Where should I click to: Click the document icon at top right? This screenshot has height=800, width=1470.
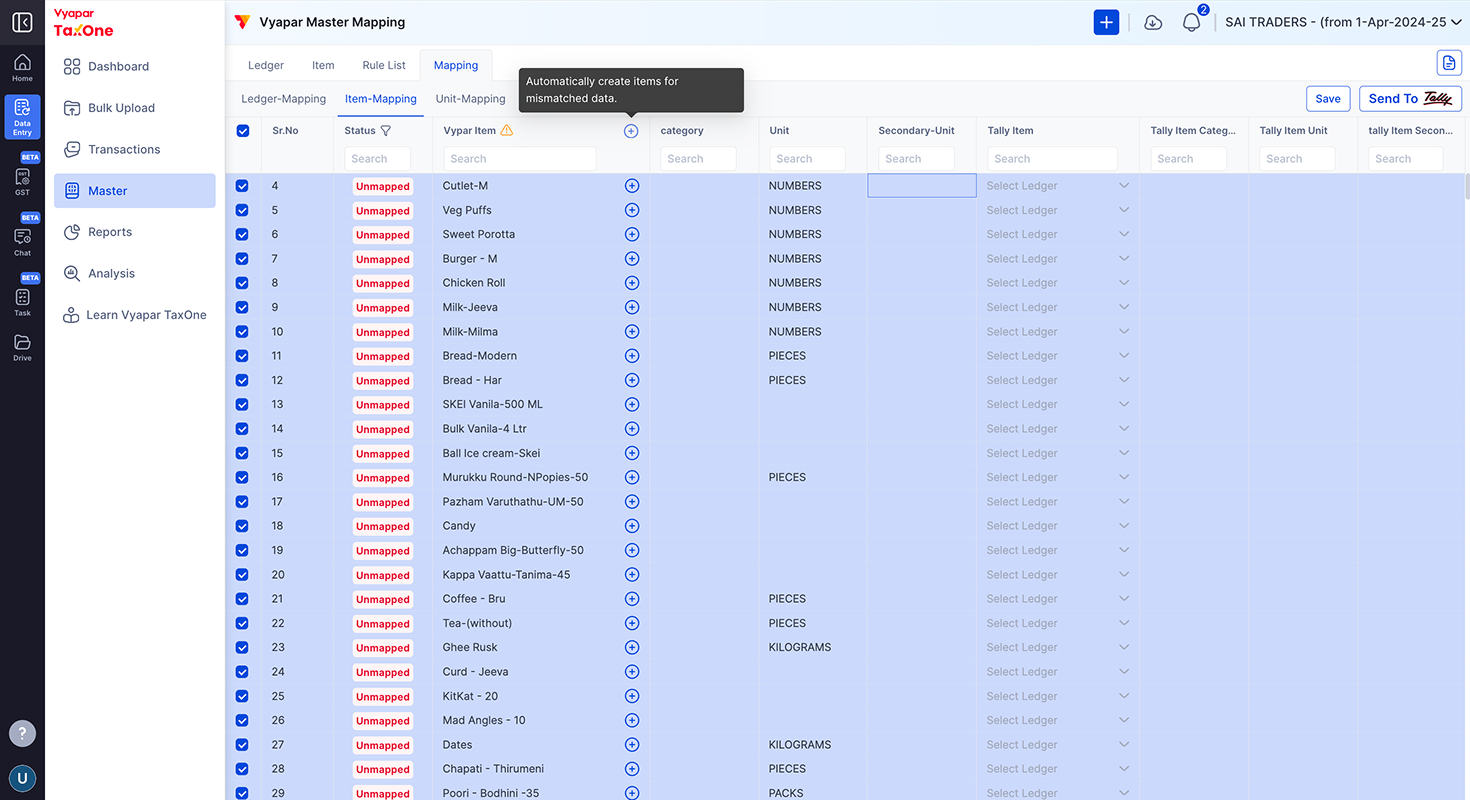click(x=1449, y=63)
